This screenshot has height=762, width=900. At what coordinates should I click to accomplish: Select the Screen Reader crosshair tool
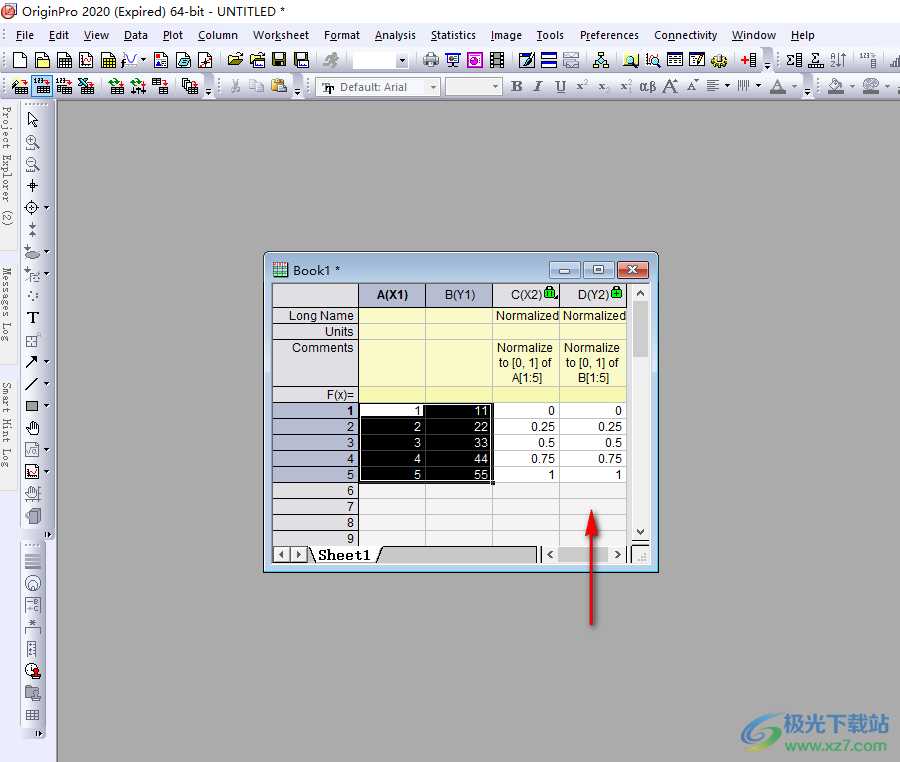pos(33,185)
